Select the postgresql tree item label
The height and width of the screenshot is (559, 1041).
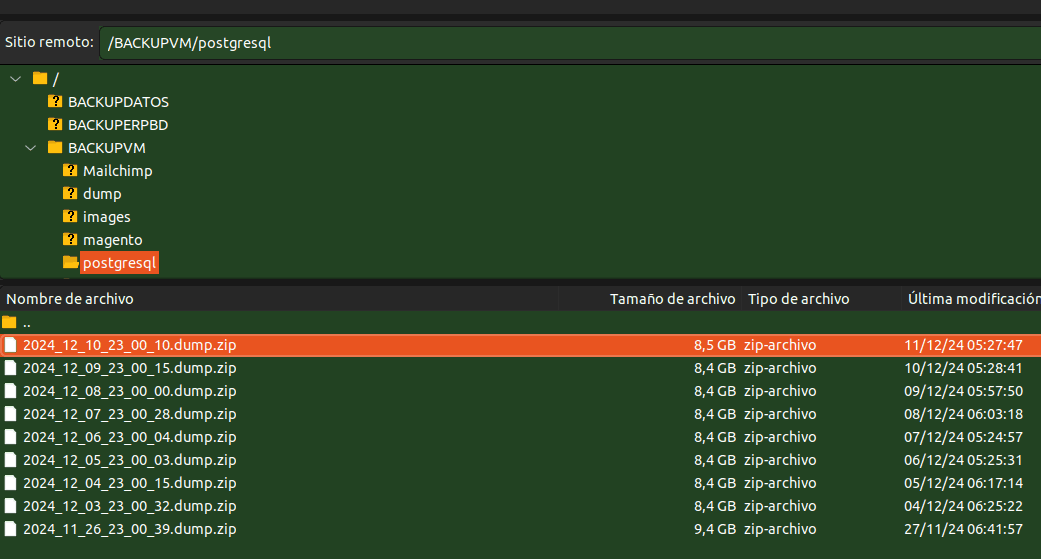[119, 263]
